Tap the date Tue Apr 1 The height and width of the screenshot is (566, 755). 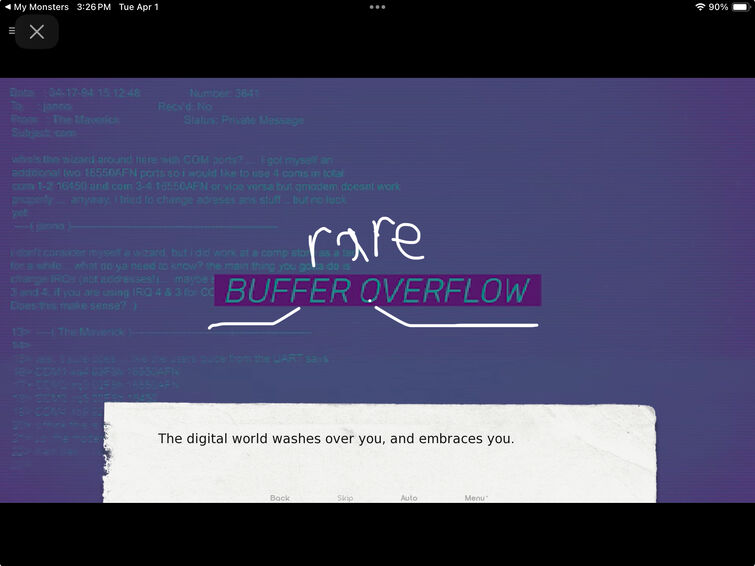139,7
